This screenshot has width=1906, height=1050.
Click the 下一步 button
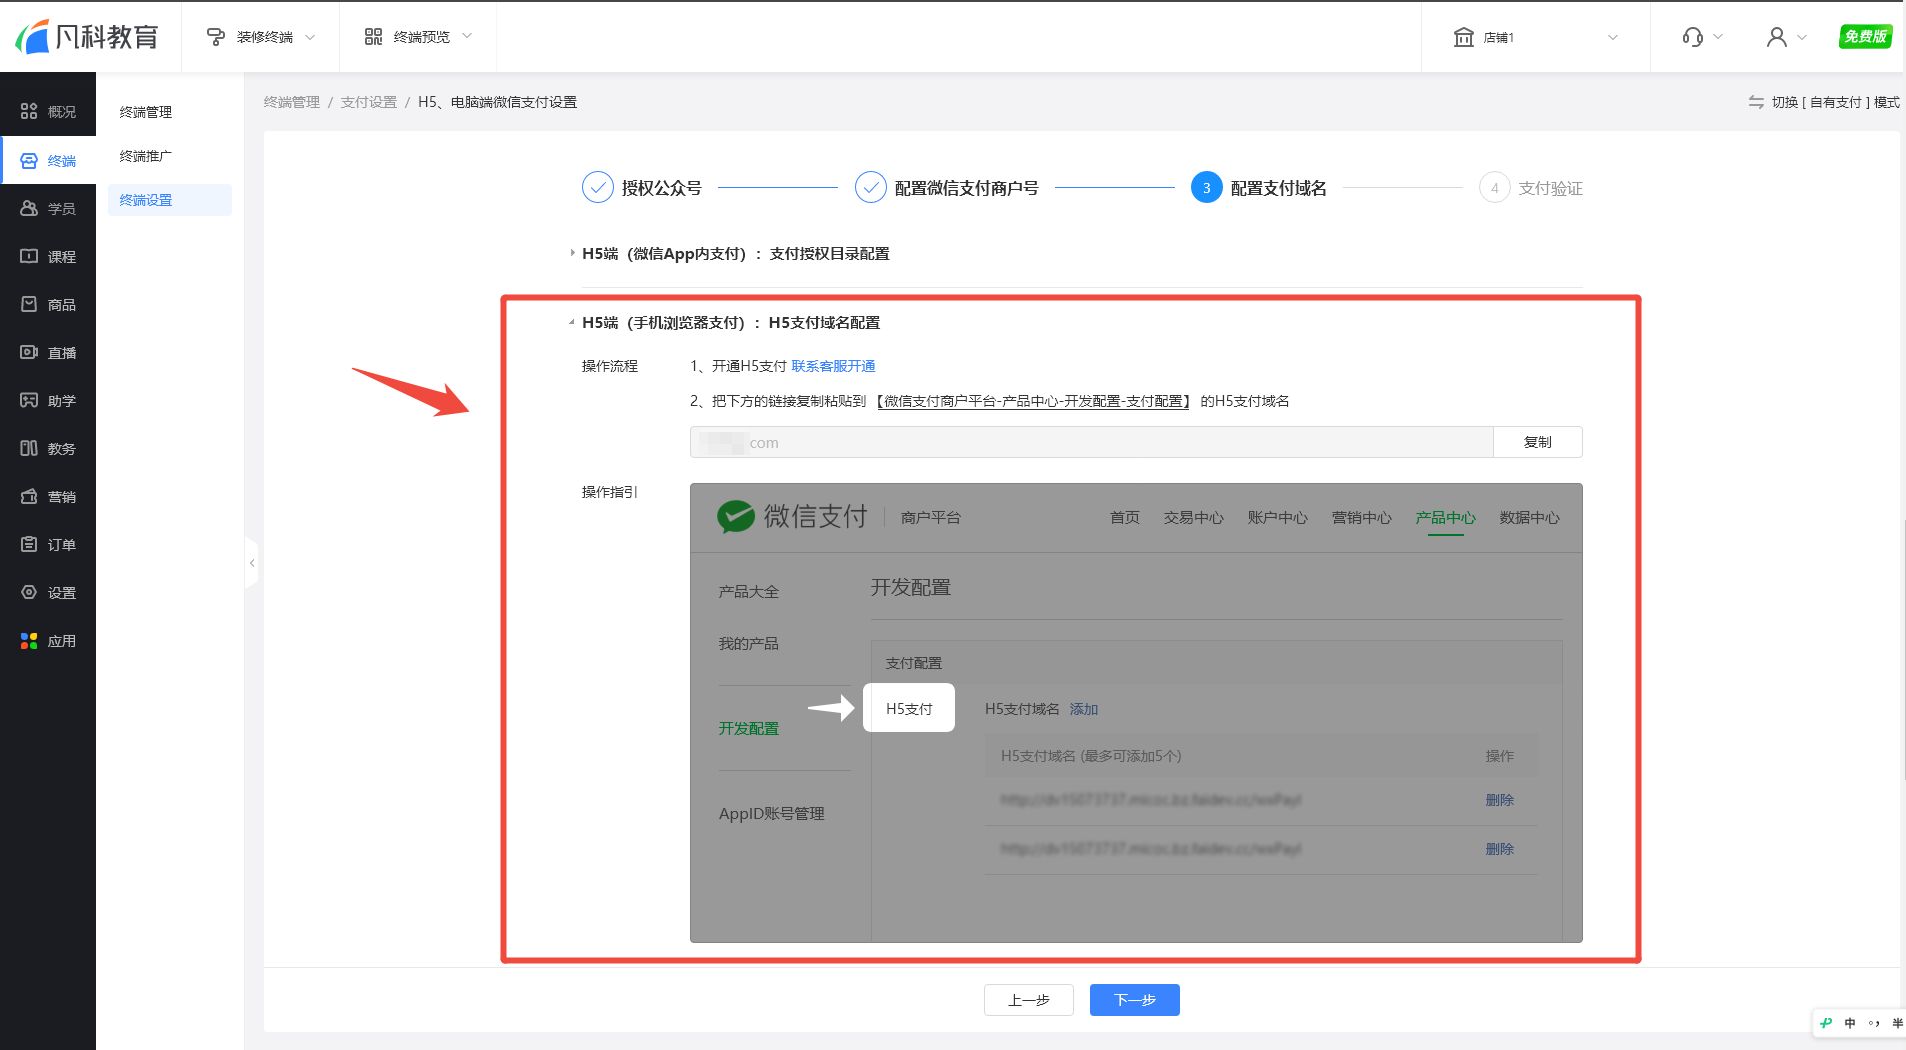(1135, 1000)
